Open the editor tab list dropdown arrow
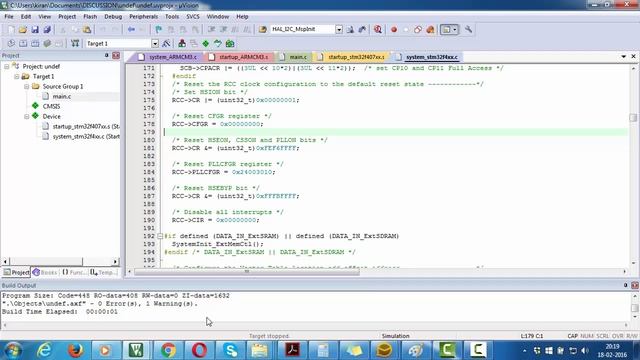This screenshot has width=640, height=360. click(x=624, y=57)
